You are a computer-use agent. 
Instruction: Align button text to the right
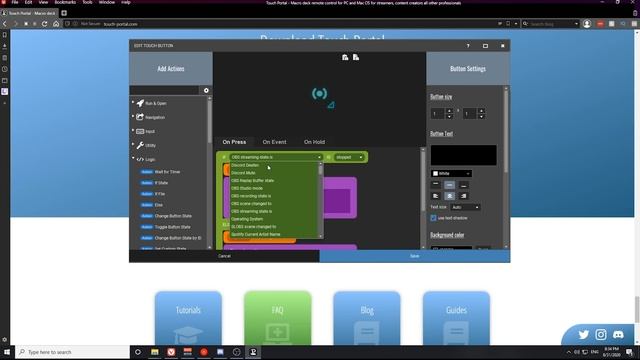(463, 196)
